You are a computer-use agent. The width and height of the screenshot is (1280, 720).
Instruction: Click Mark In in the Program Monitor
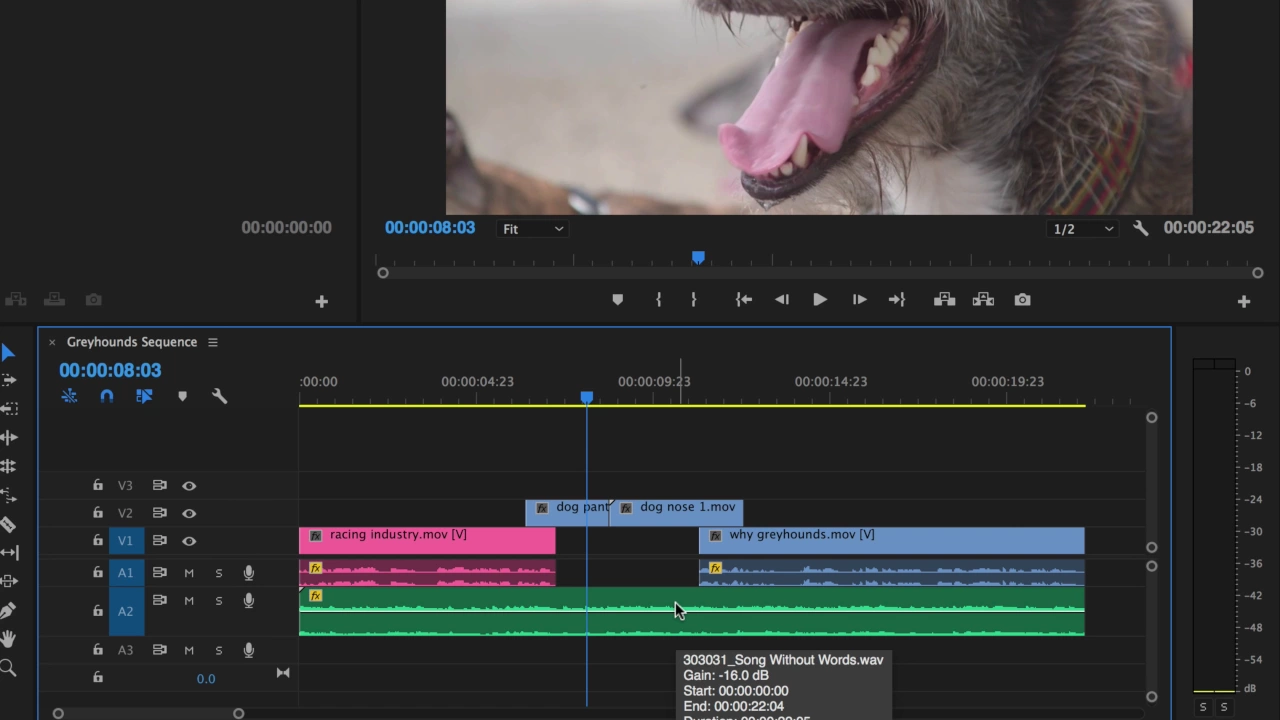[x=658, y=300]
